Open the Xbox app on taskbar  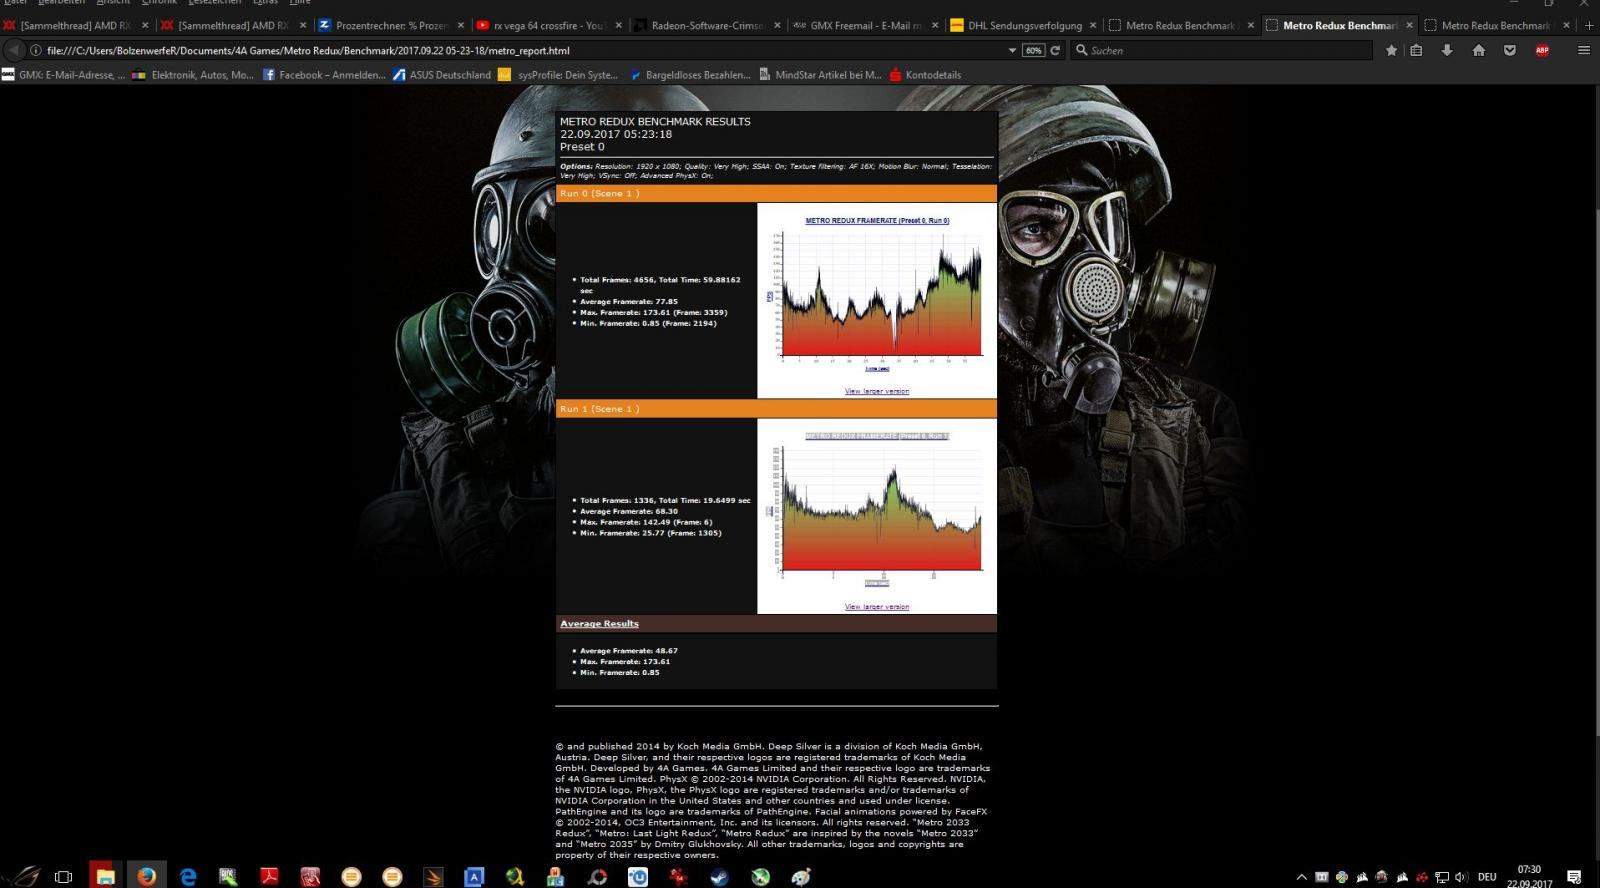pos(760,877)
